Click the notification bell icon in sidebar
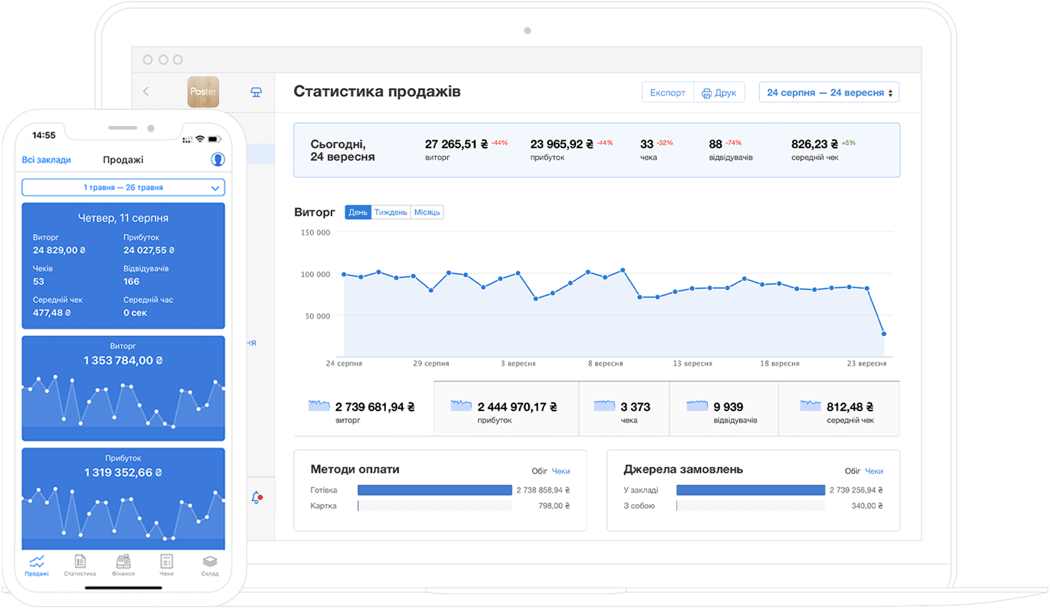 (257, 497)
